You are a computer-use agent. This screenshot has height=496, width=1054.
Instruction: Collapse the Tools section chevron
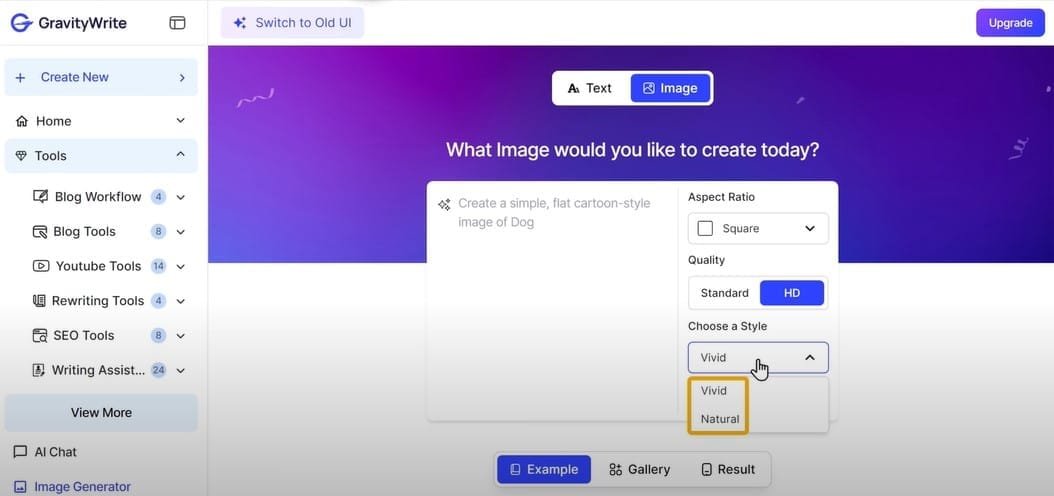coord(181,155)
